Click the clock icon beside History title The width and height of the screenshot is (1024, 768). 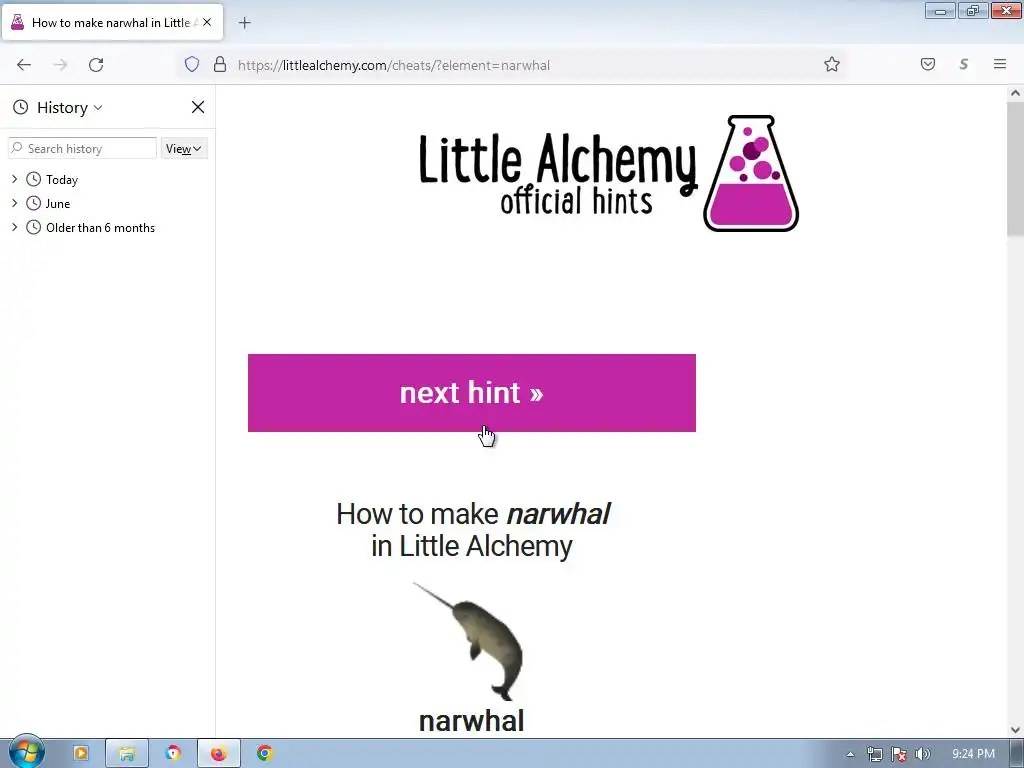tap(21, 107)
